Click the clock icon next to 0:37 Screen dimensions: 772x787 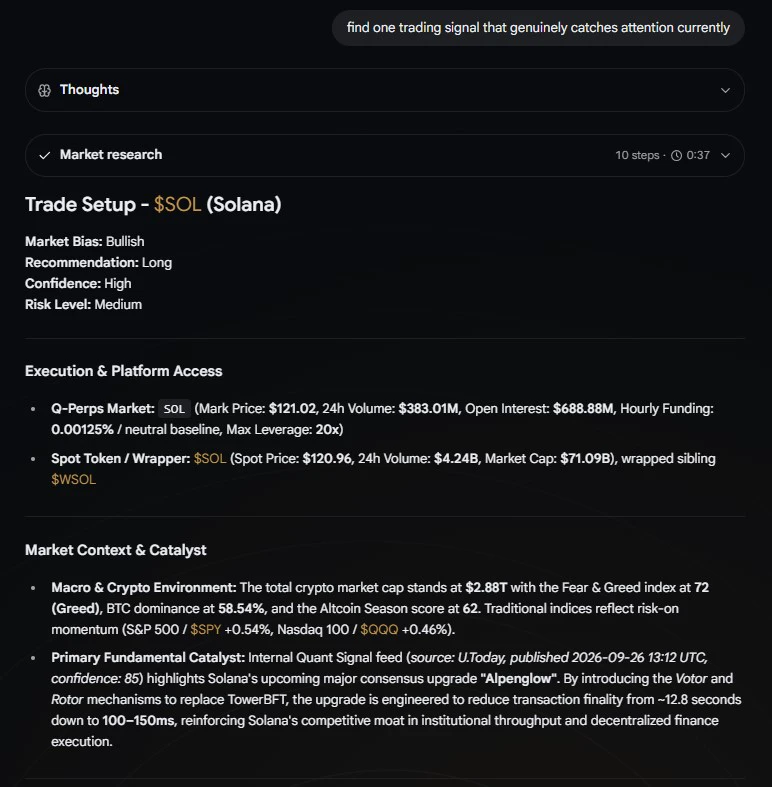676,156
